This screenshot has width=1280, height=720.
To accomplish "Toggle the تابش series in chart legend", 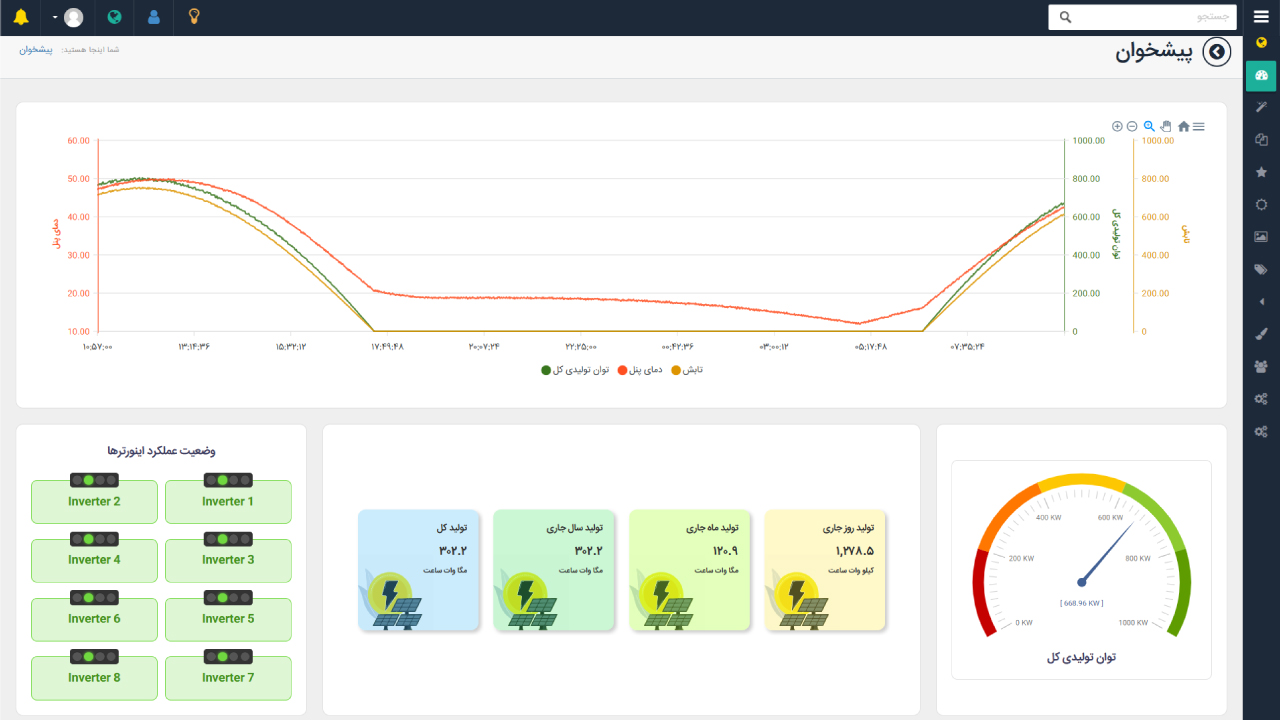I will click(x=686, y=370).
